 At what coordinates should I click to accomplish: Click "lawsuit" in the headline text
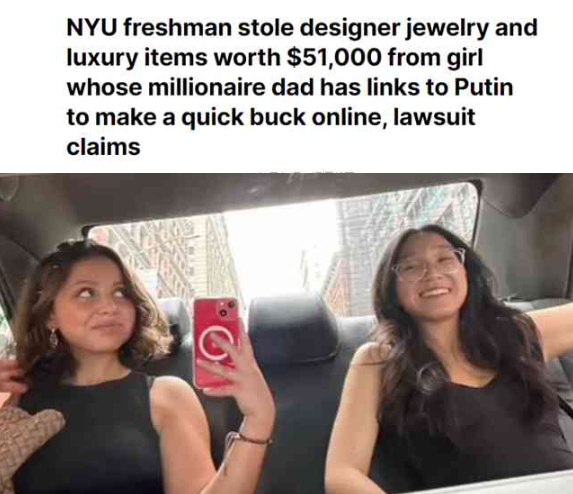pos(434,117)
